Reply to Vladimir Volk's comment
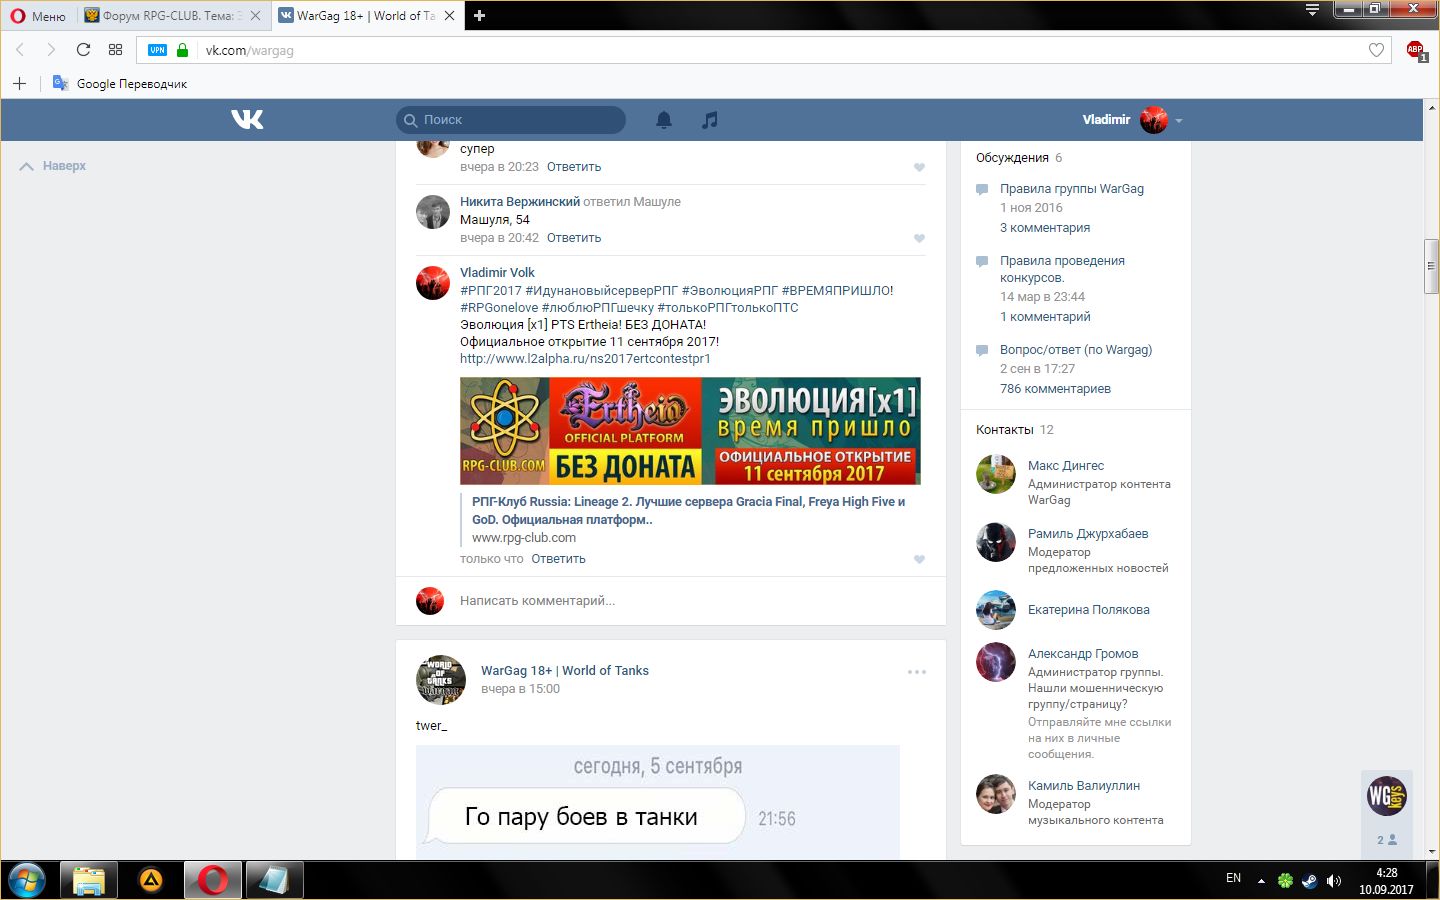 tap(558, 559)
